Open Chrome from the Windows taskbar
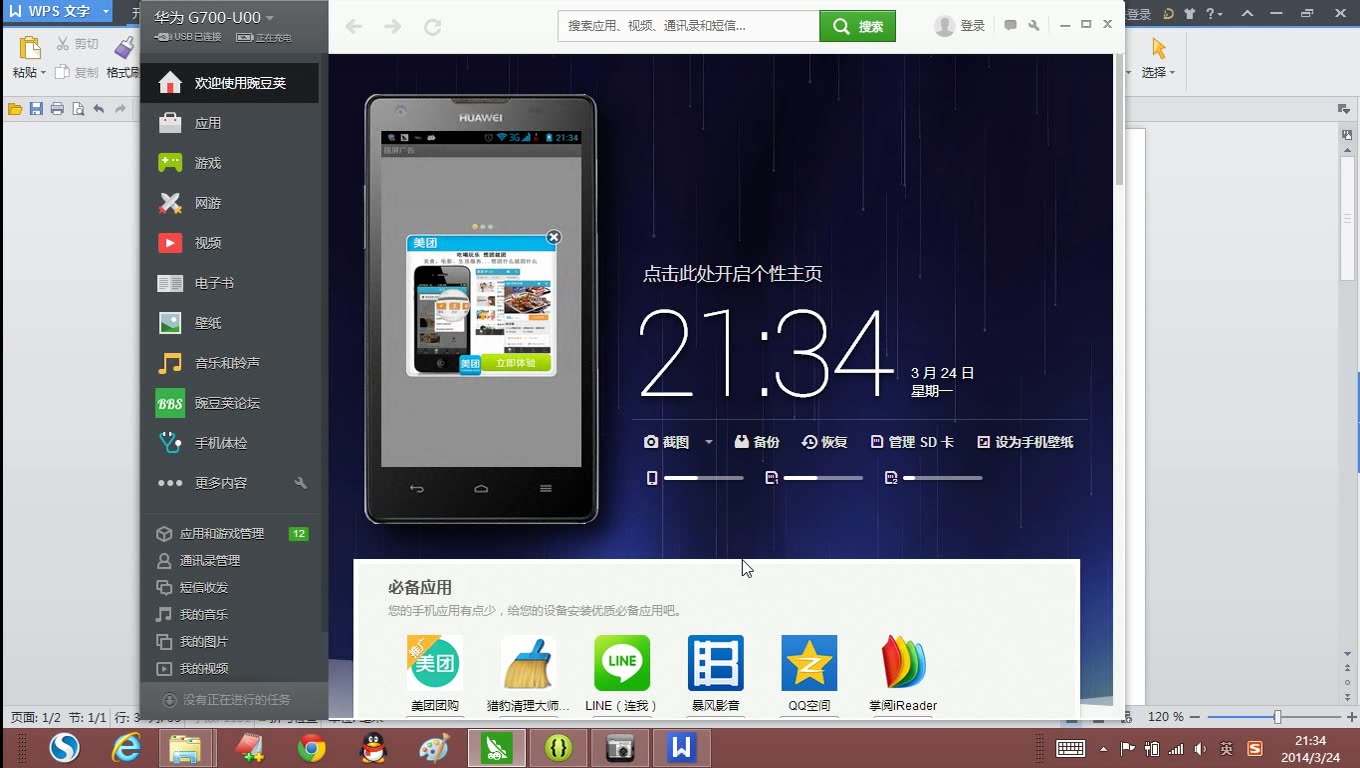The height and width of the screenshot is (768, 1360). [x=312, y=748]
